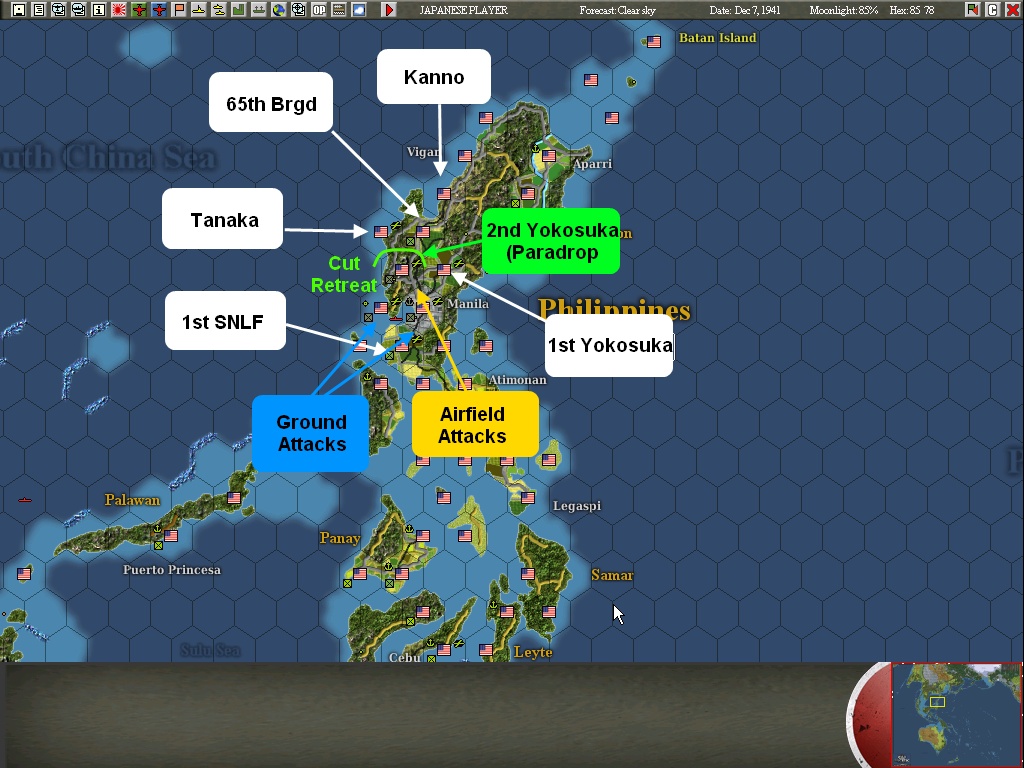Viewport: 1024px width, 768px height.
Task: Click the green-red flag icon top right
Action: click(x=973, y=10)
